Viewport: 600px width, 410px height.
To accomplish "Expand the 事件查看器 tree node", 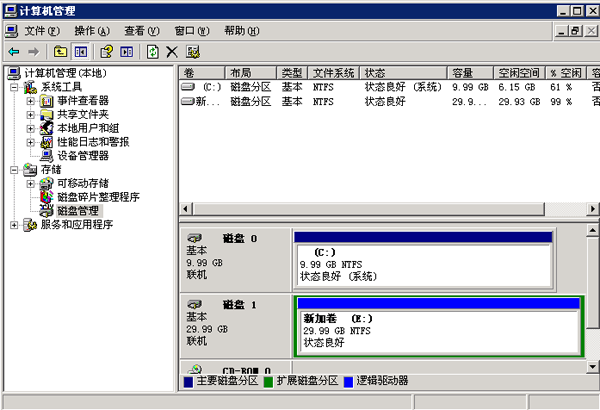I will coord(31,101).
